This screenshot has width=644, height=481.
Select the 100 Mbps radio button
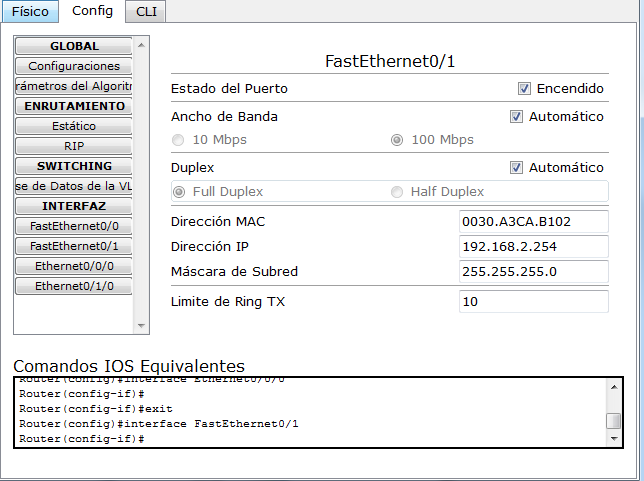coord(397,140)
